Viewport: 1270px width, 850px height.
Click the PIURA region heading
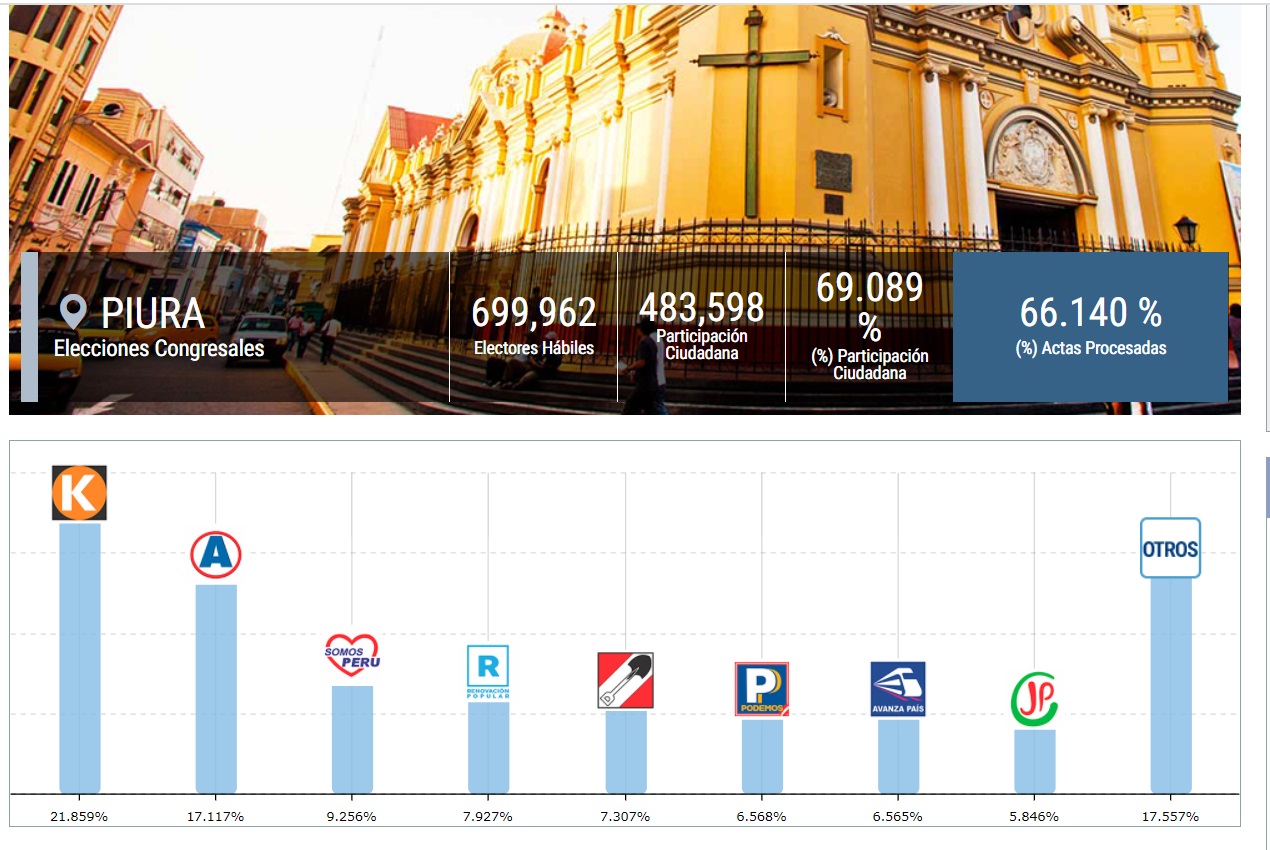[153, 314]
